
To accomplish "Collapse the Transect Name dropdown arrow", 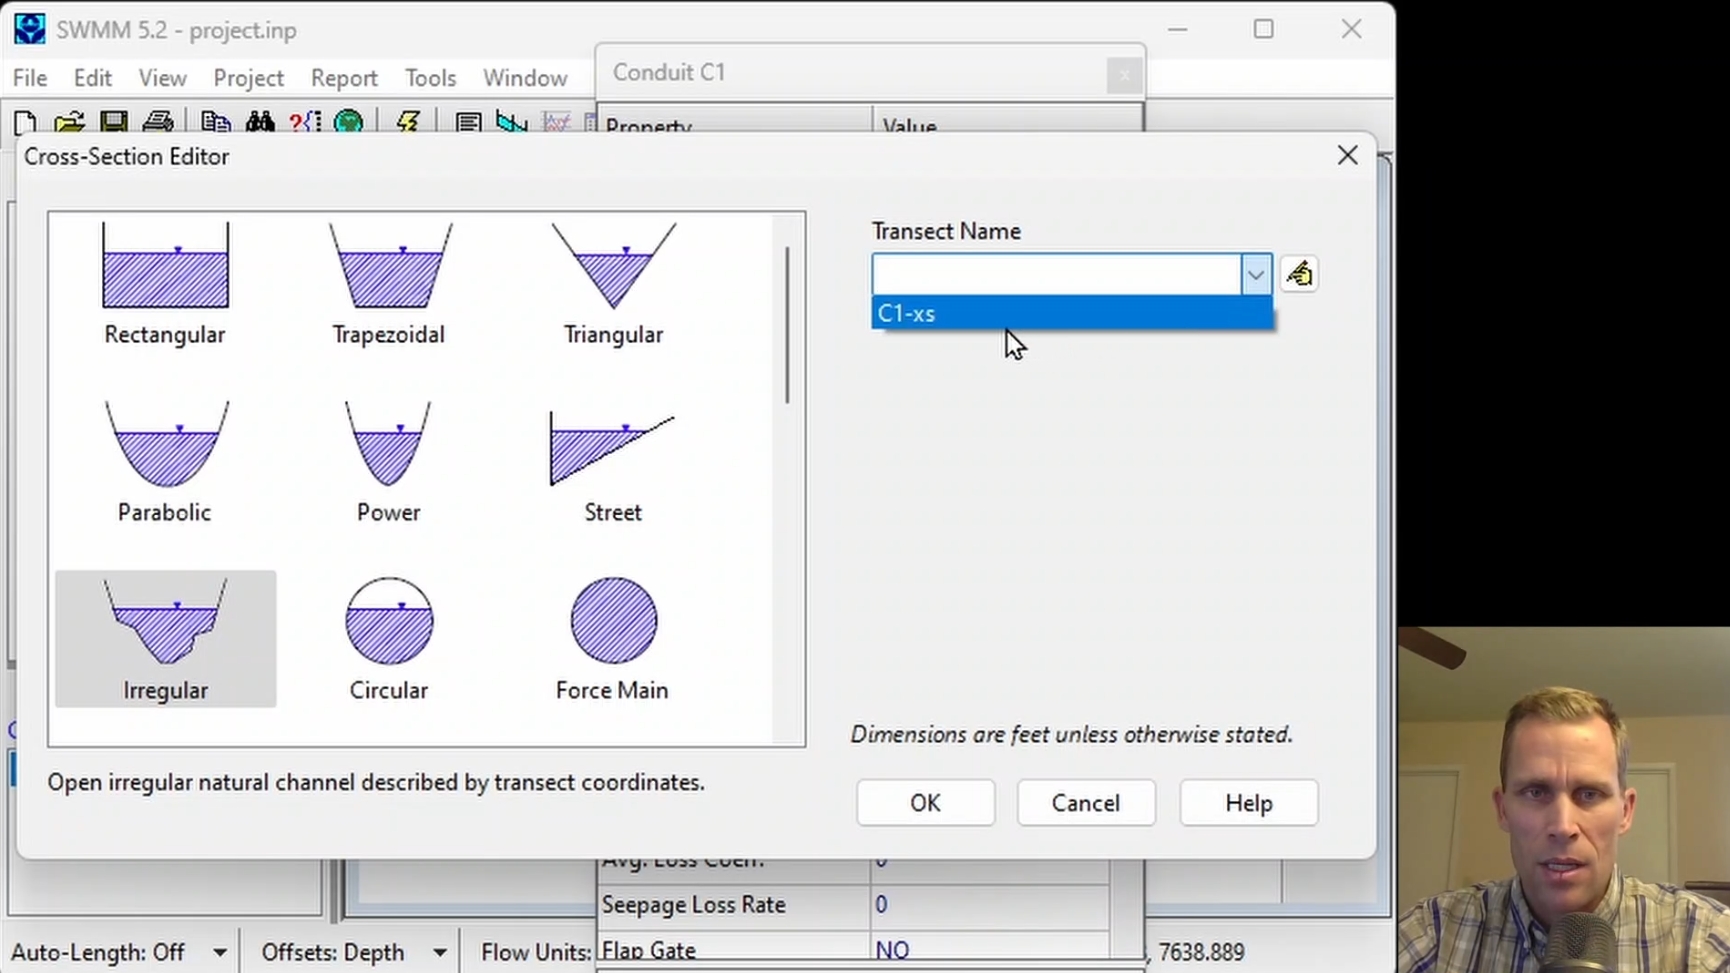I will 1256,275.
